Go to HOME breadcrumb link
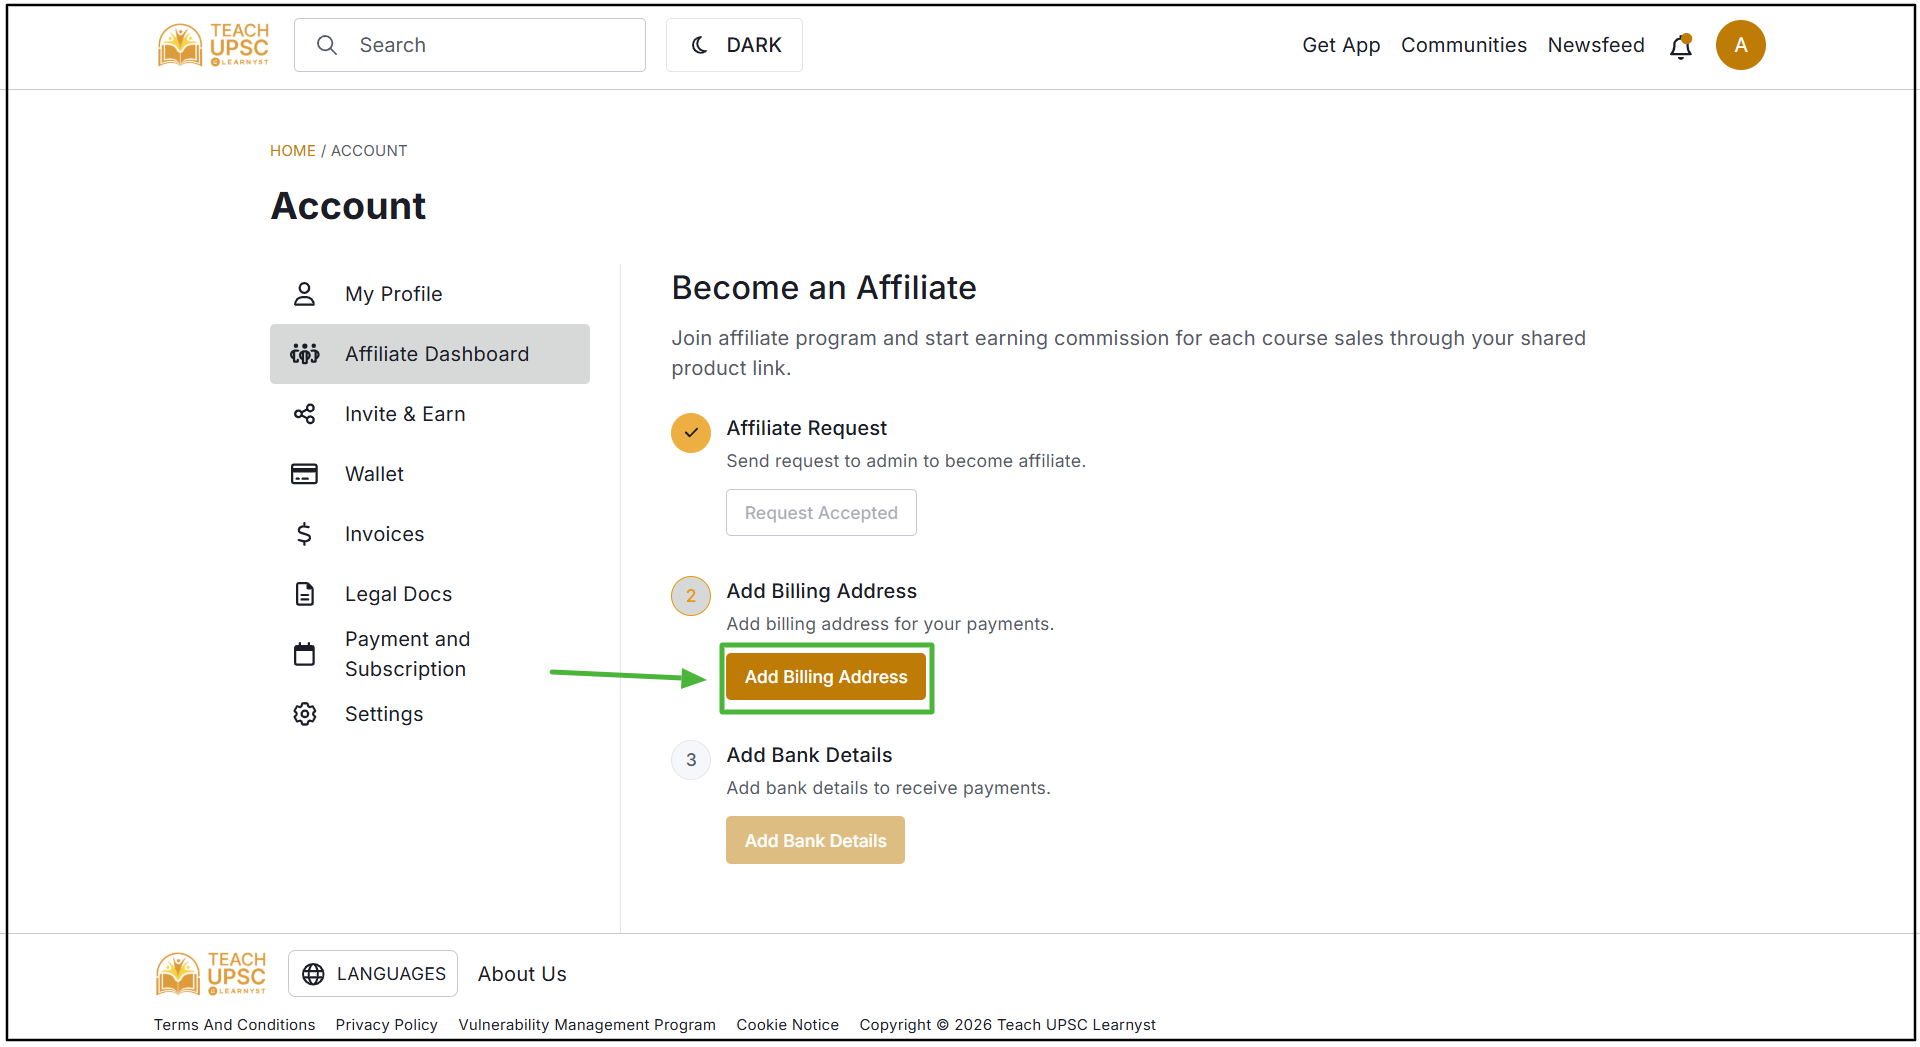Image resolution: width=1920 pixels, height=1047 pixels. tap(292, 151)
